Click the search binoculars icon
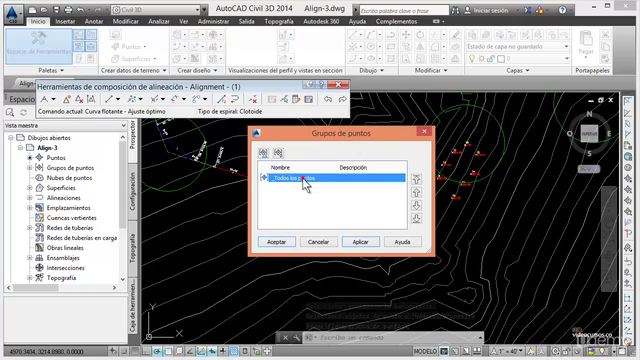Viewport: 640px width, 360px height. pos(456,10)
